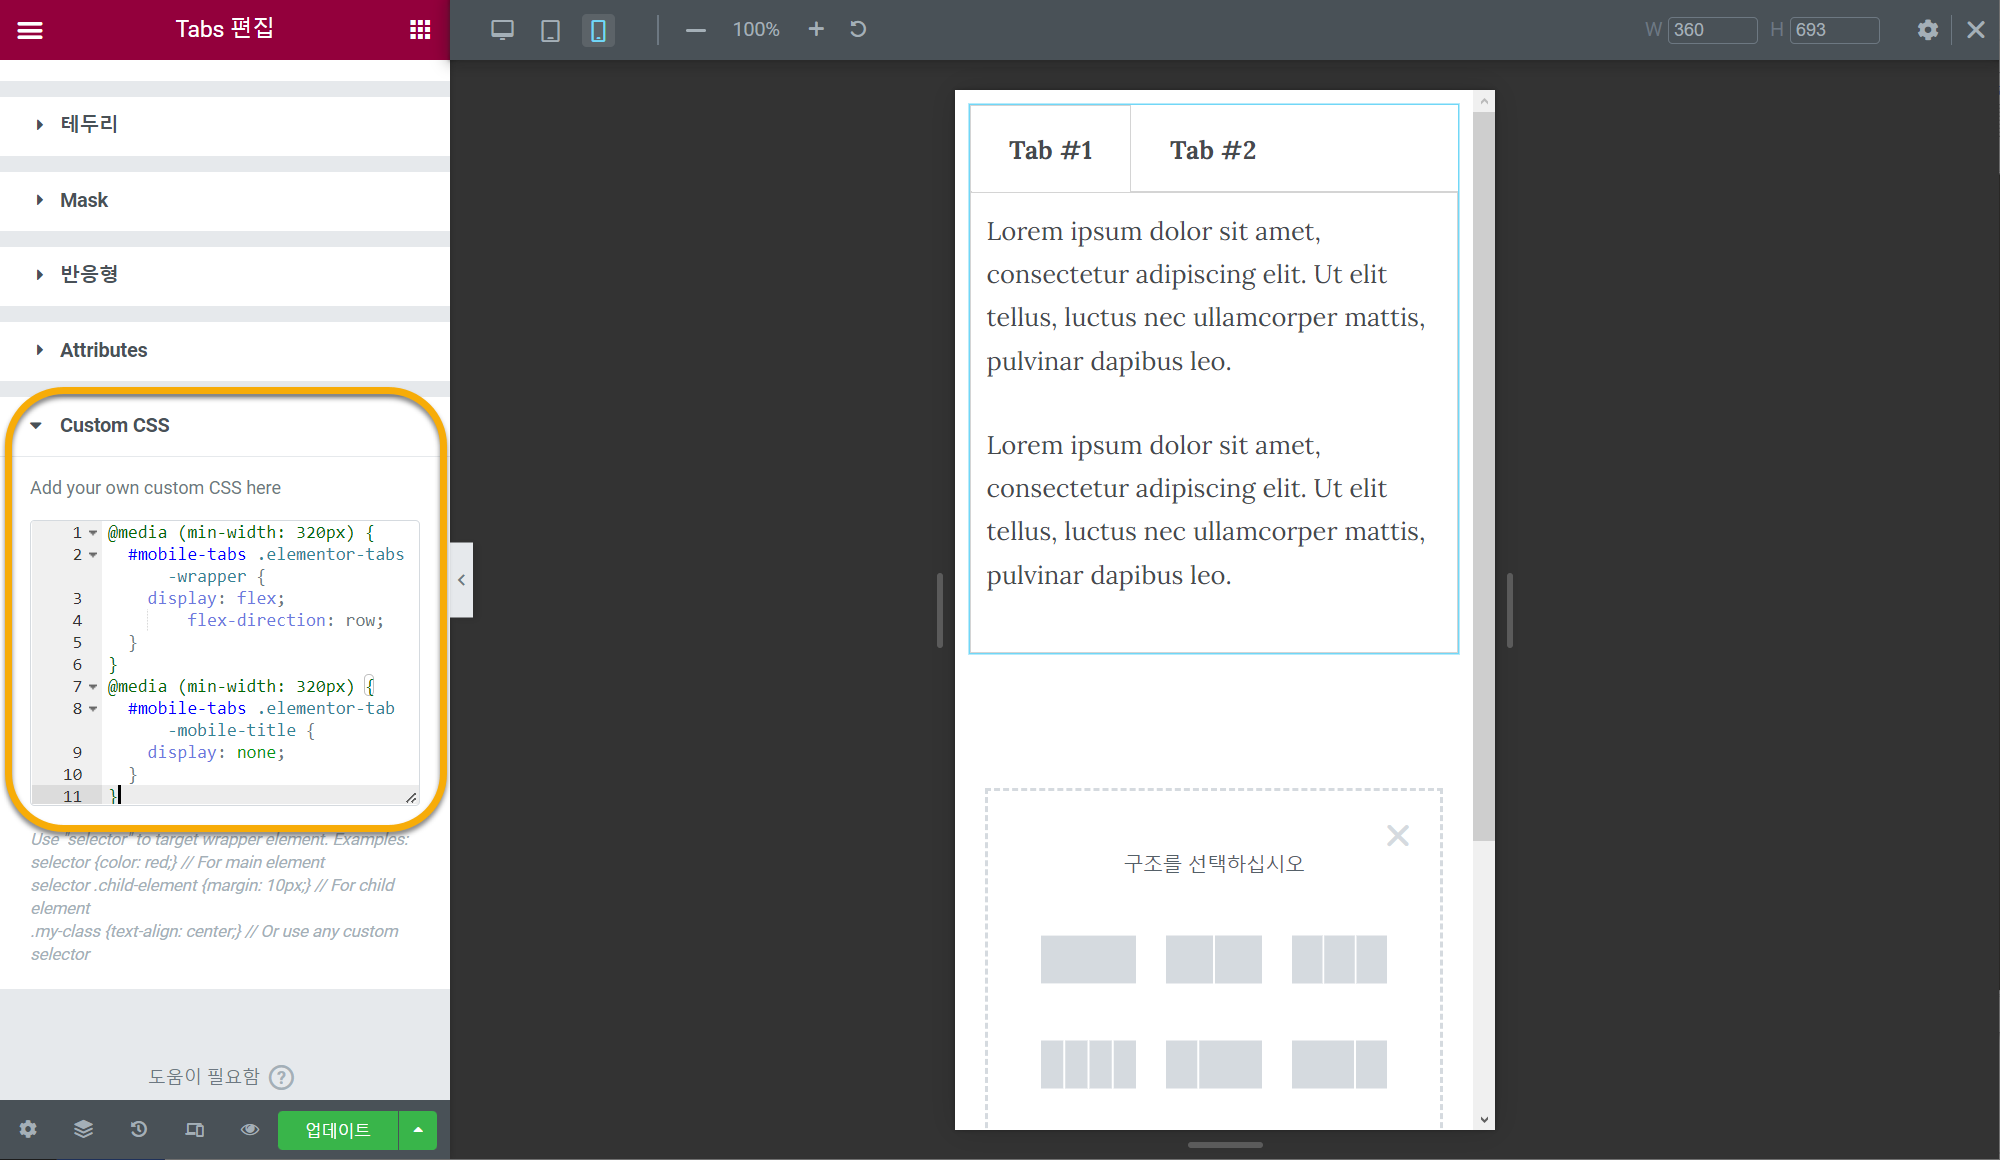Expand the Mask section

(x=84, y=200)
